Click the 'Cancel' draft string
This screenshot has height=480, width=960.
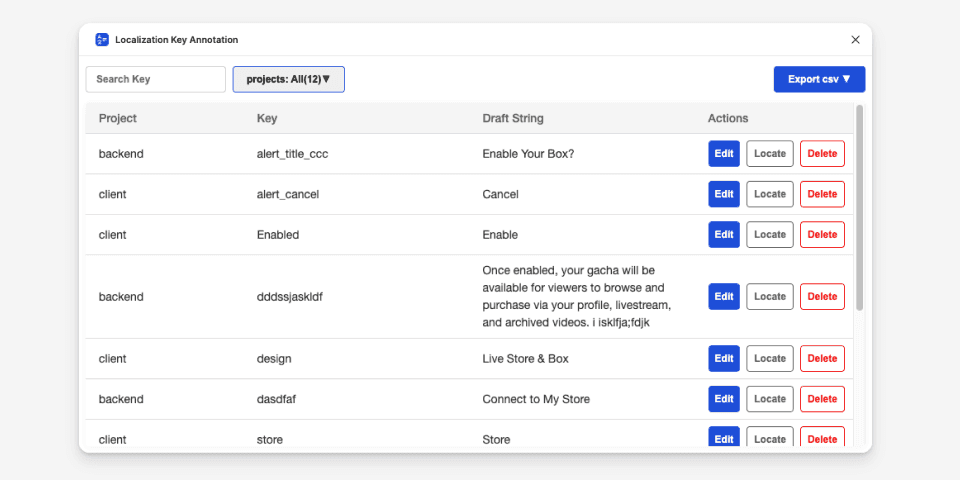pyautogui.click(x=500, y=195)
